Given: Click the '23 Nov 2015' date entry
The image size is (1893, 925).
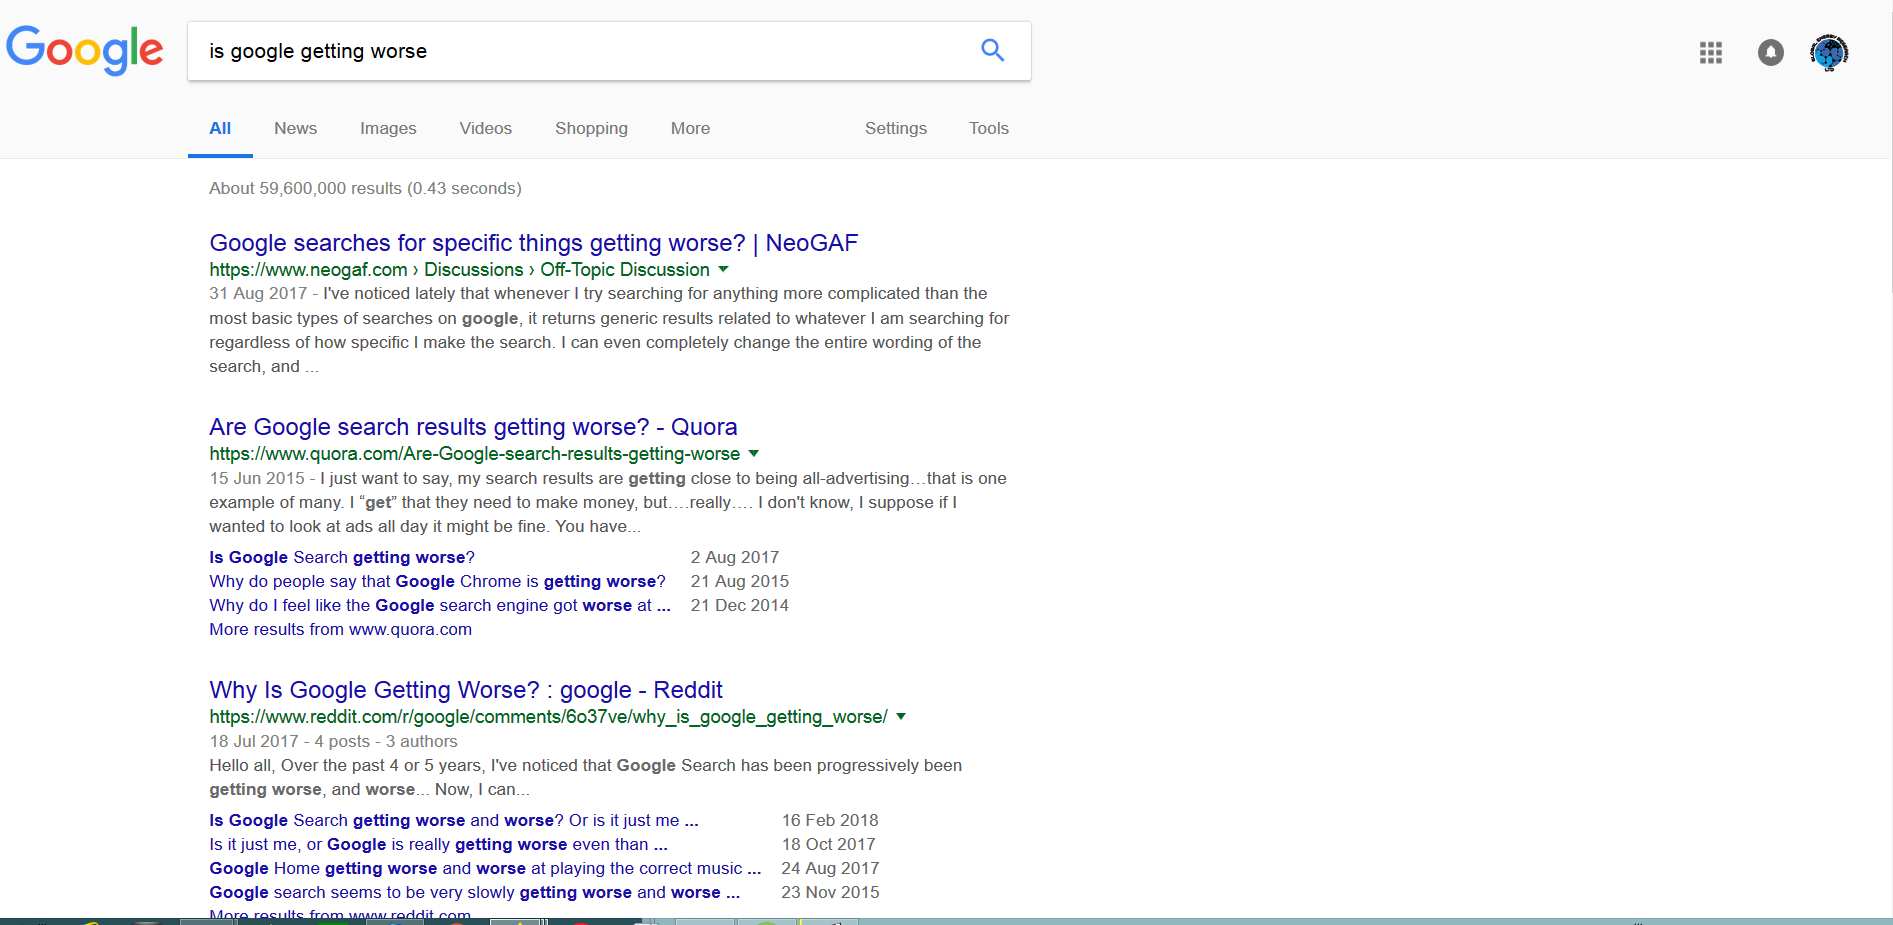Looking at the screenshot, I should [x=830, y=892].
